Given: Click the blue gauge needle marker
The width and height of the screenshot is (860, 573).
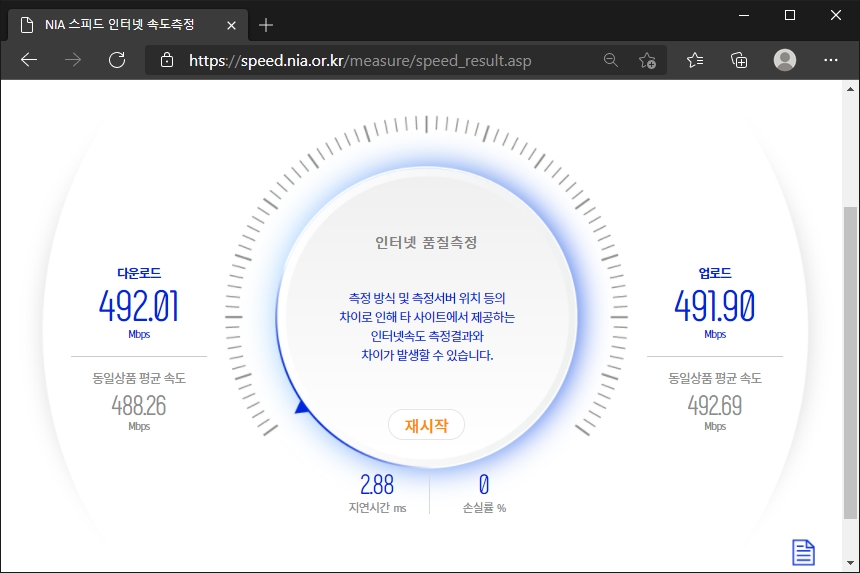Looking at the screenshot, I should tap(301, 407).
